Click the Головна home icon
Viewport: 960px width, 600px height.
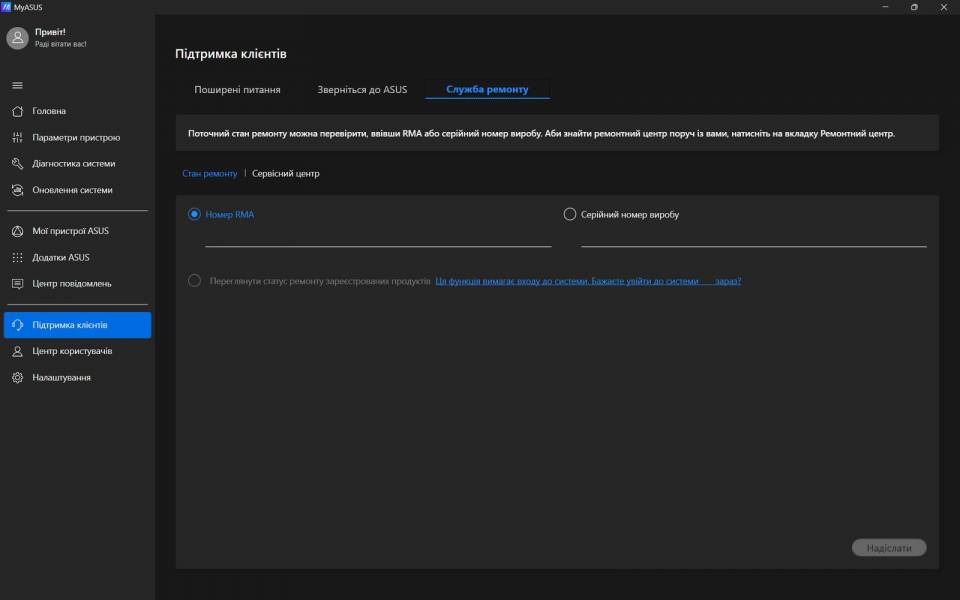point(17,111)
